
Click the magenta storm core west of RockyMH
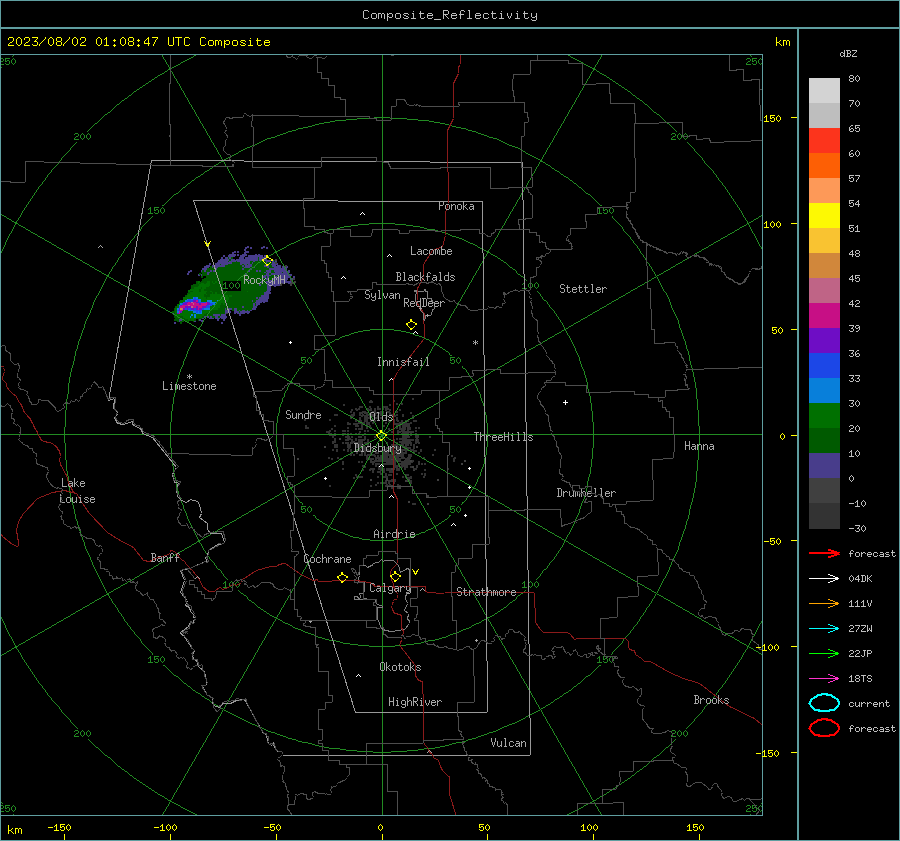point(195,305)
